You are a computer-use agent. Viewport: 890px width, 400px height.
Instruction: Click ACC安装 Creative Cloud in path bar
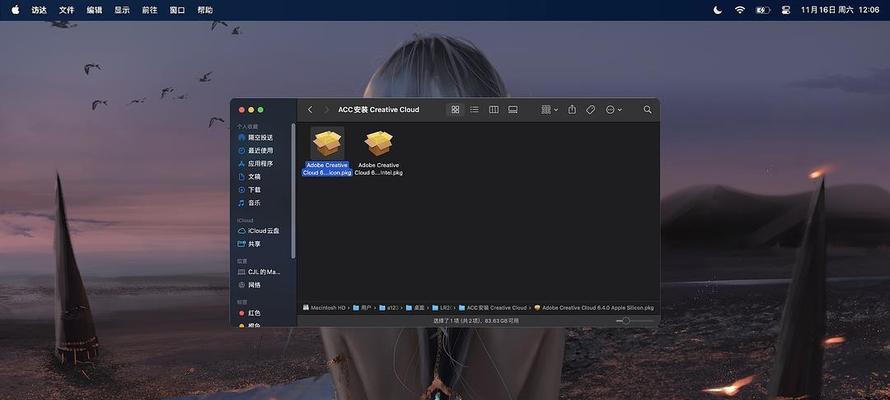coord(493,308)
